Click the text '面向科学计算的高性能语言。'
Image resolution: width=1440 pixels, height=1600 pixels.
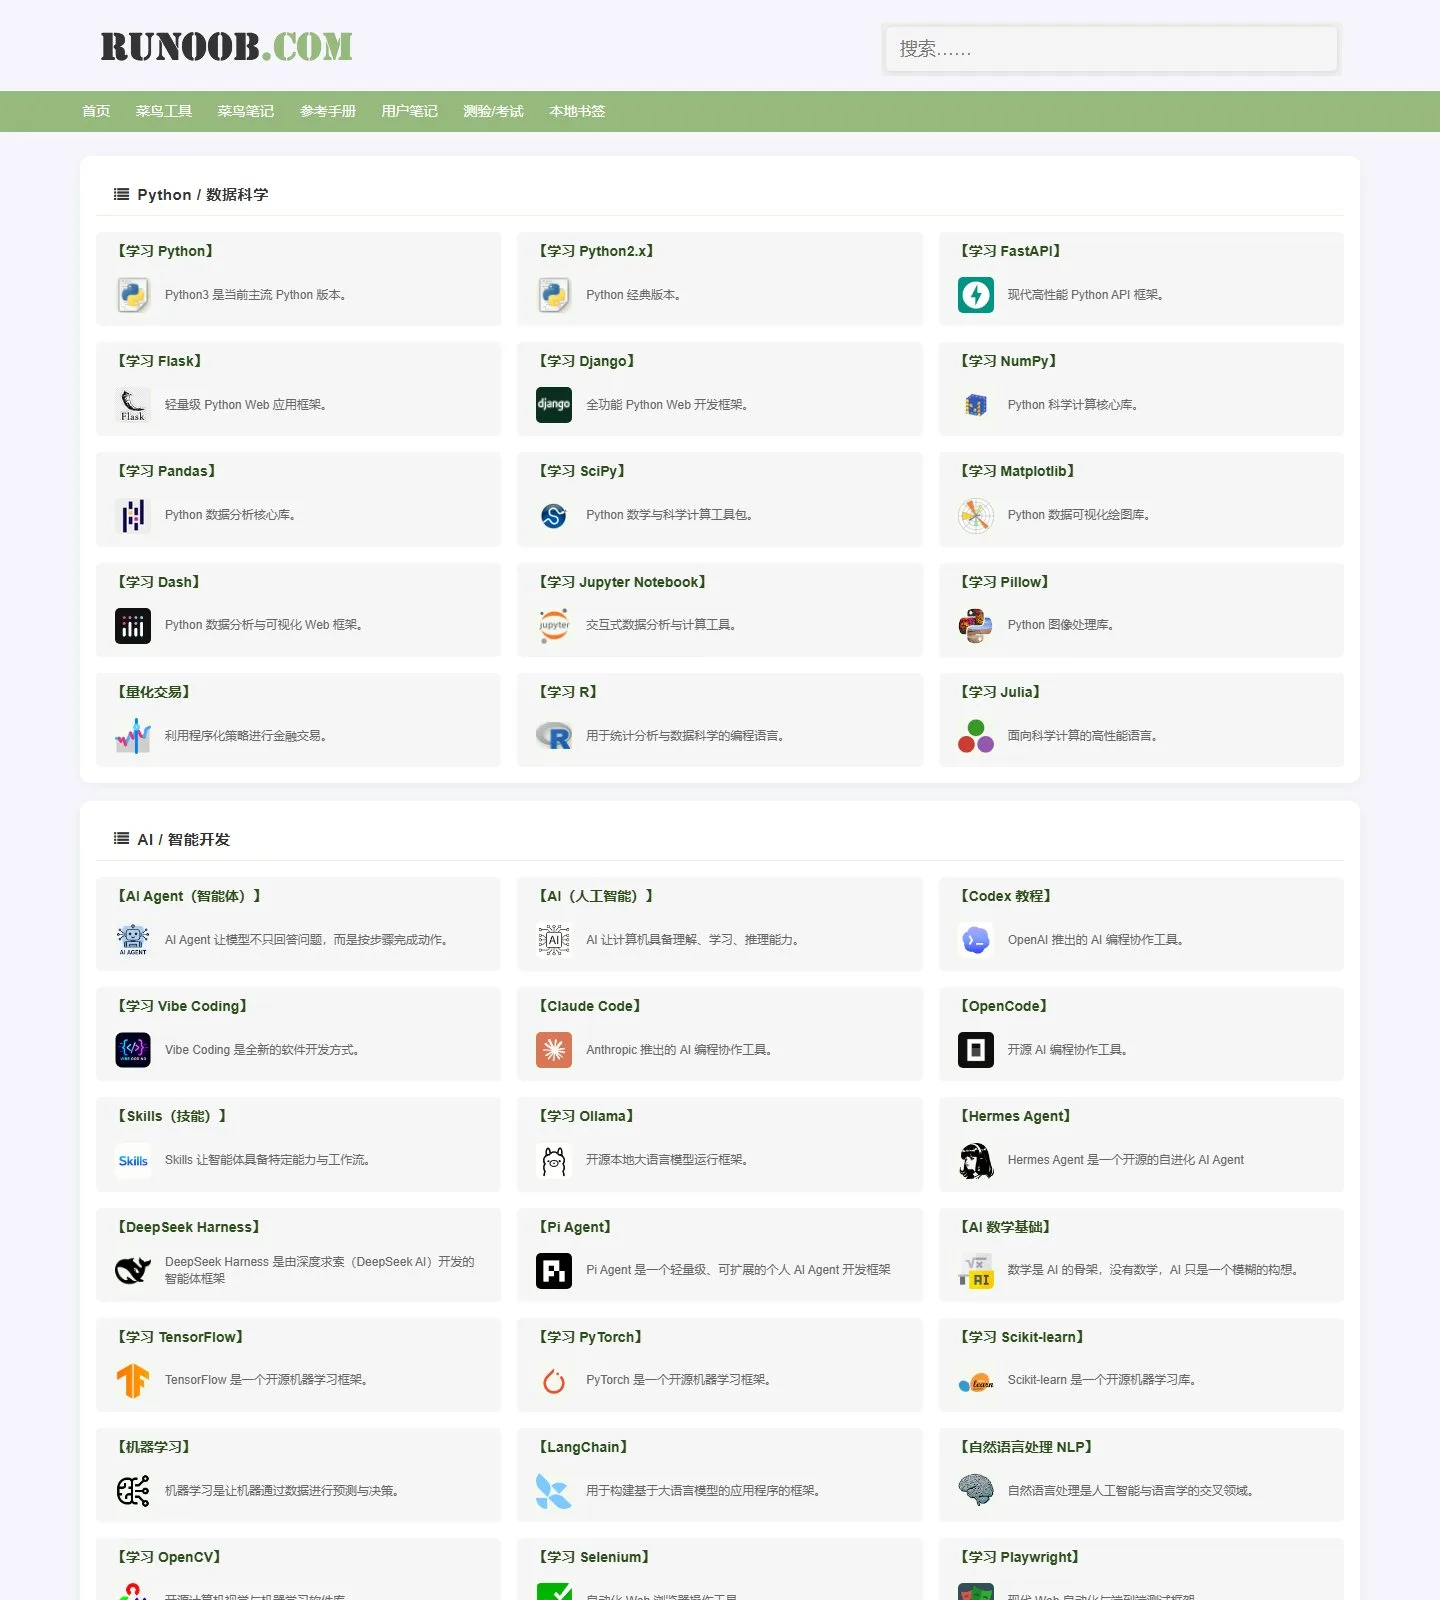tap(1084, 736)
